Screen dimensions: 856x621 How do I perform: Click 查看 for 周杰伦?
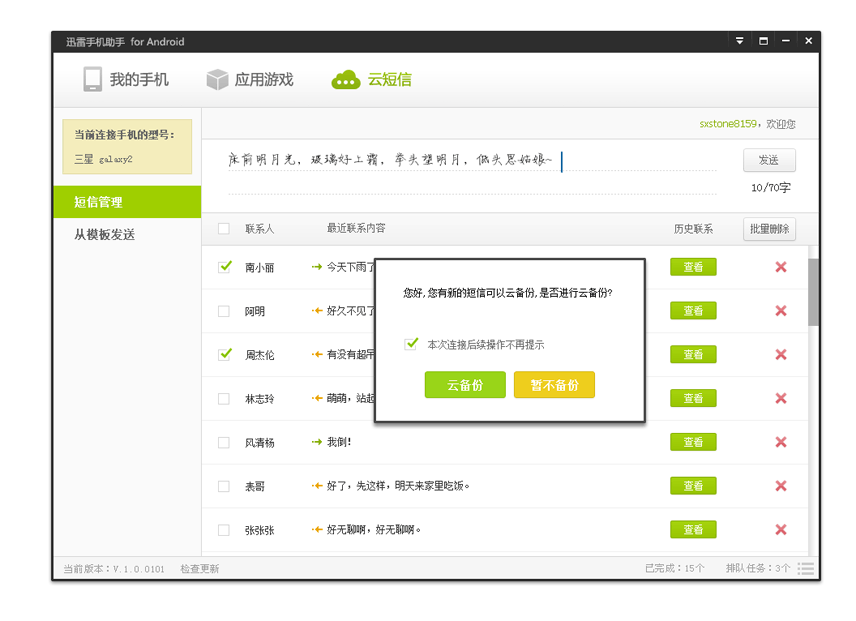coord(693,355)
